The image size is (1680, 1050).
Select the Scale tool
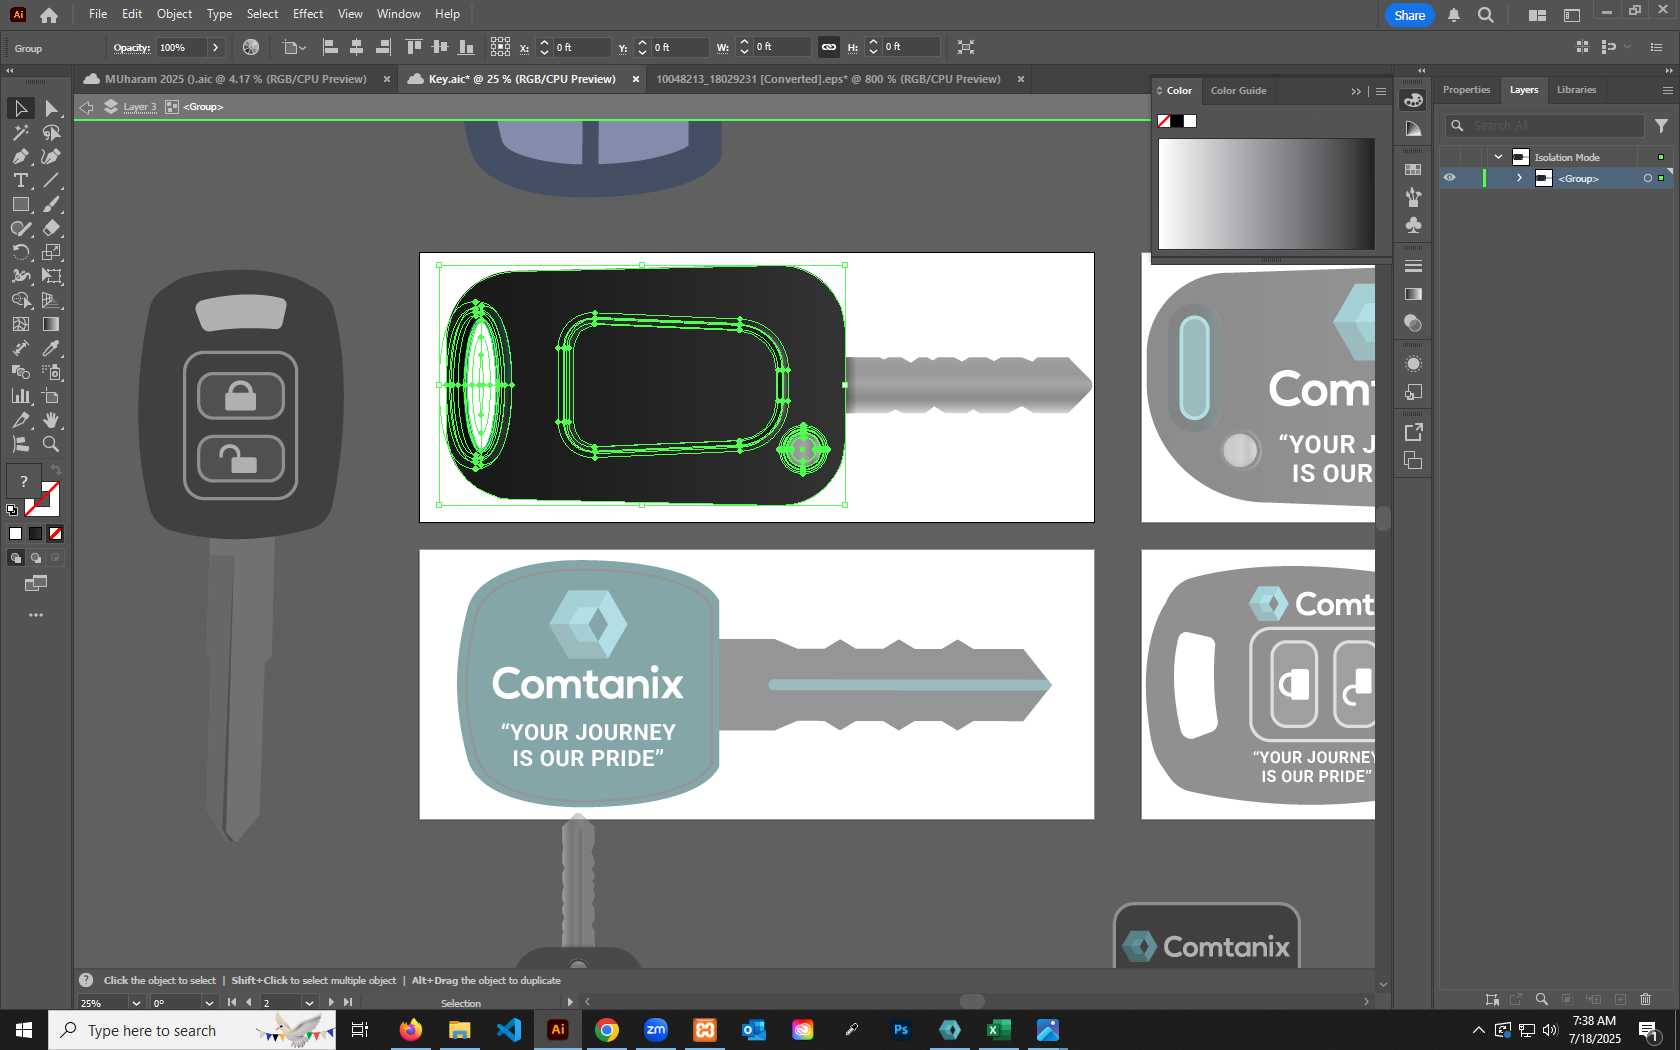(x=52, y=252)
